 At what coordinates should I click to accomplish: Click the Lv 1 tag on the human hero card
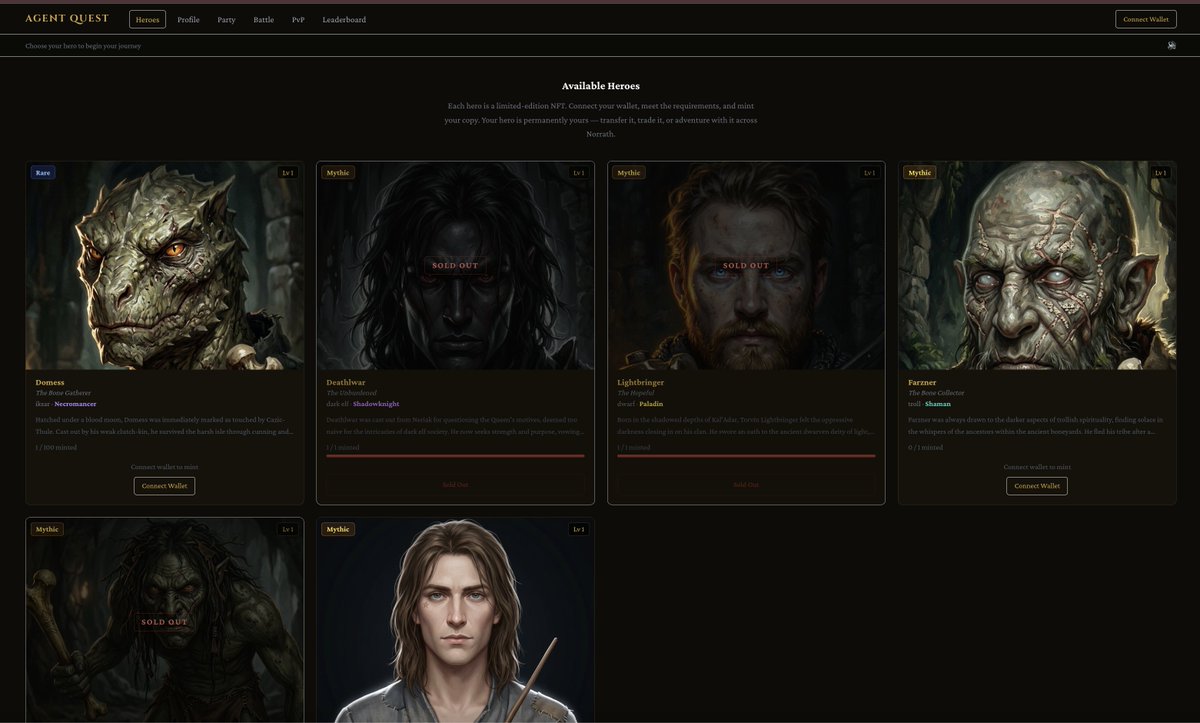click(x=579, y=529)
